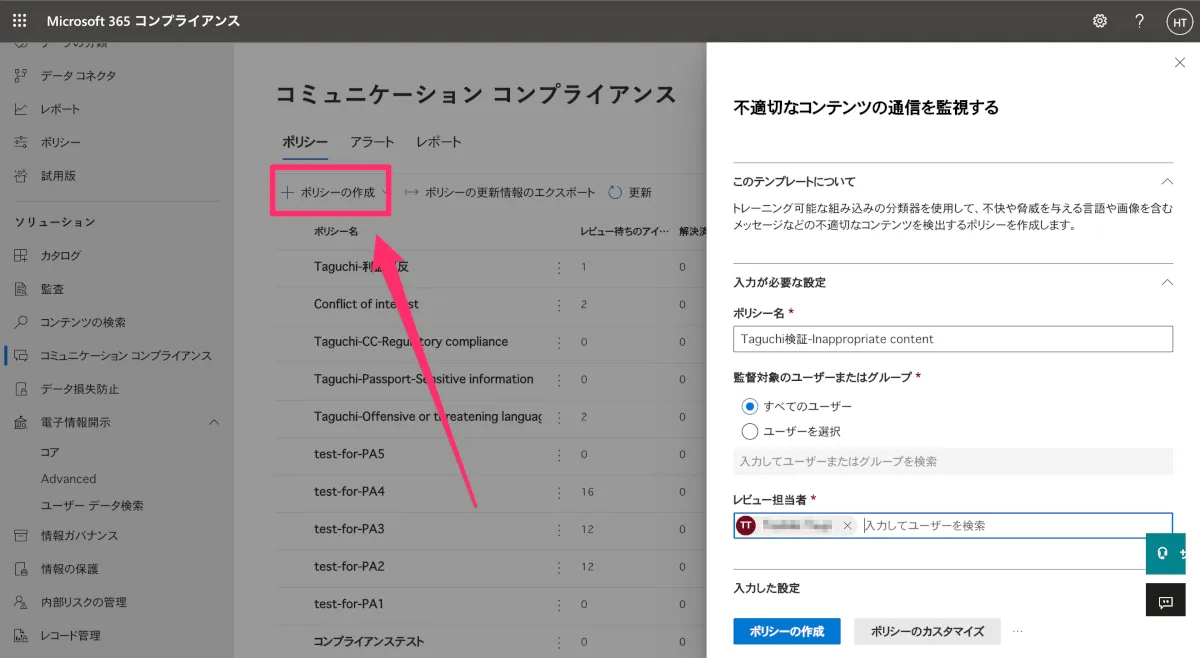Open more options for test-for-PA4 row
Image resolution: width=1200 pixels, height=658 pixels.
[559, 492]
